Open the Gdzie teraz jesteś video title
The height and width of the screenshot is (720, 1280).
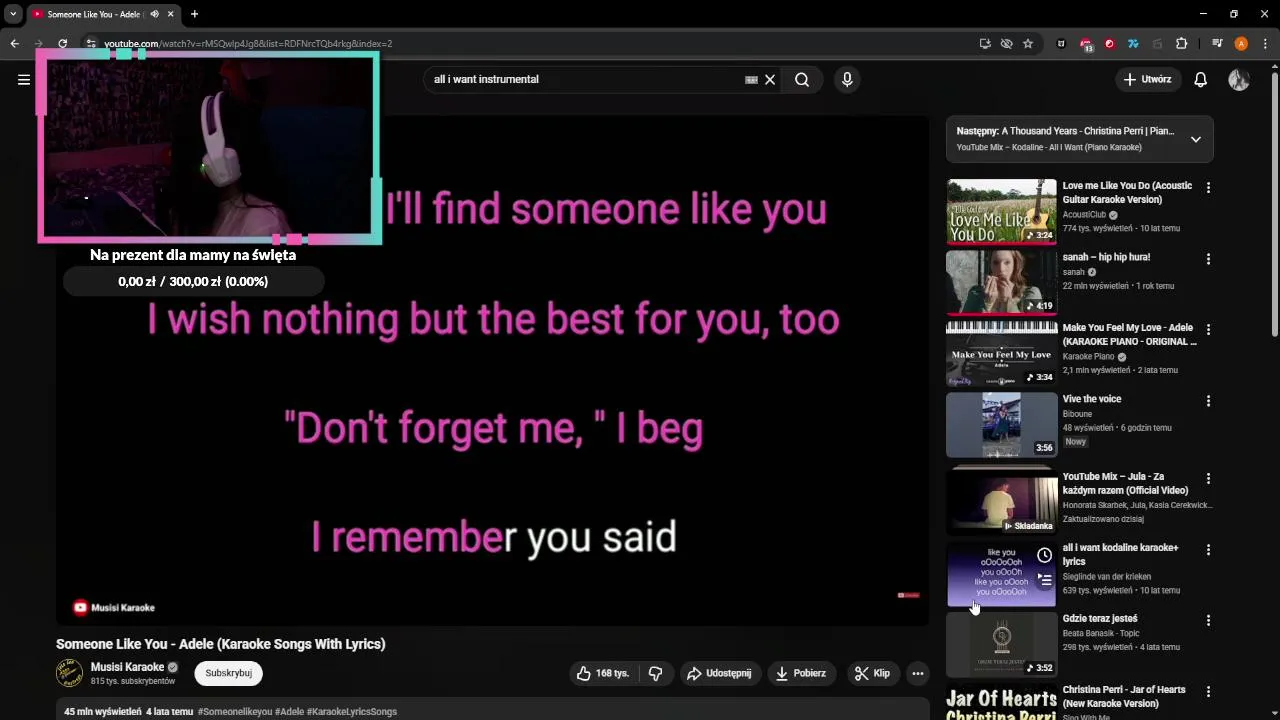pyautogui.click(x=1100, y=619)
